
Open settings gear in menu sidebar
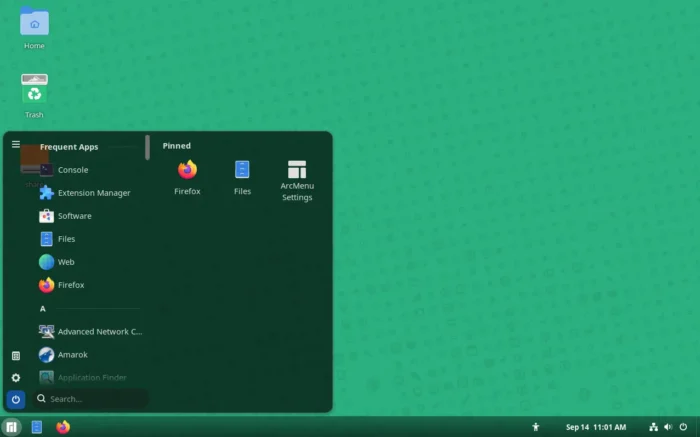point(16,378)
